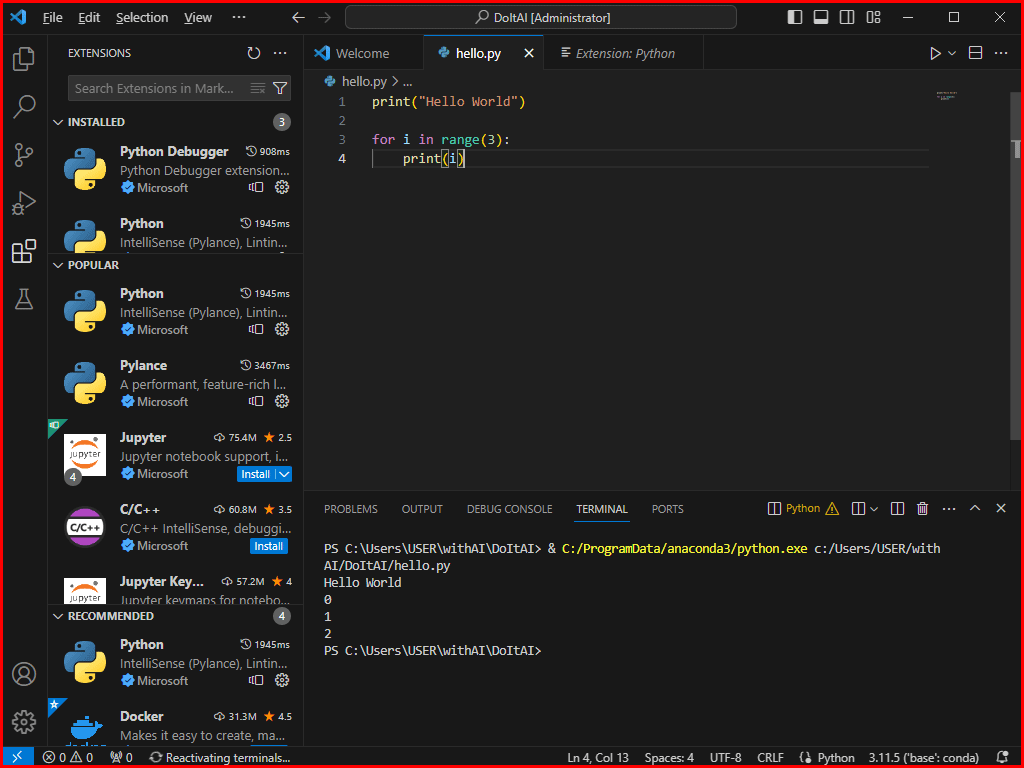Click the Extensions activity bar icon
The image size is (1024, 768).
tap(24, 251)
